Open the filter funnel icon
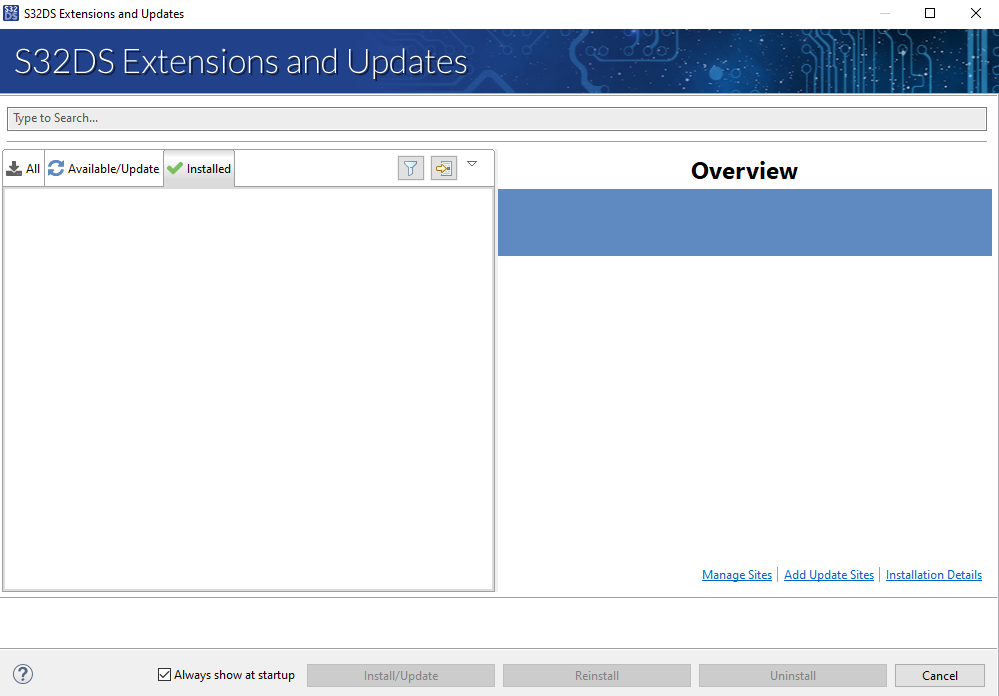Image resolution: width=999 pixels, height=696 pixels. tap(411, 168)
